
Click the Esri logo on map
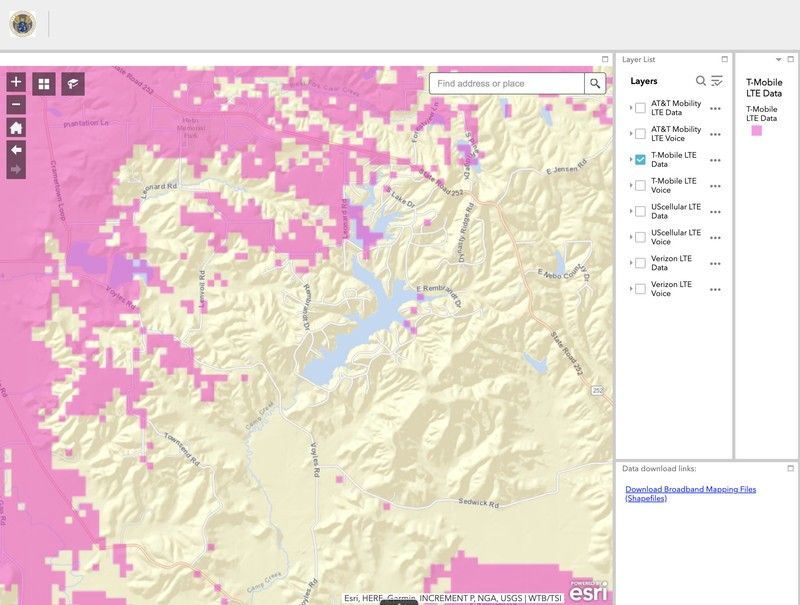pos(588,591)
